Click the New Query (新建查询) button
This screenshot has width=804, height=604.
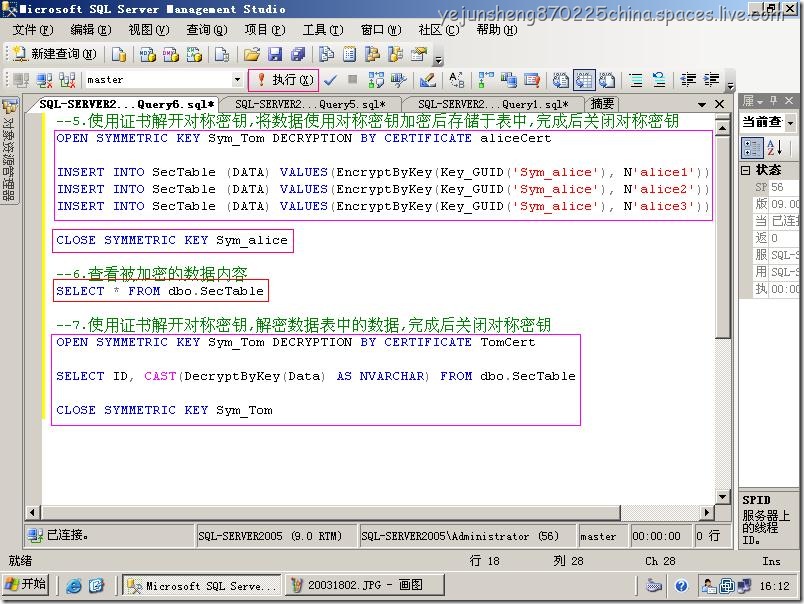[x=55, y=54]
